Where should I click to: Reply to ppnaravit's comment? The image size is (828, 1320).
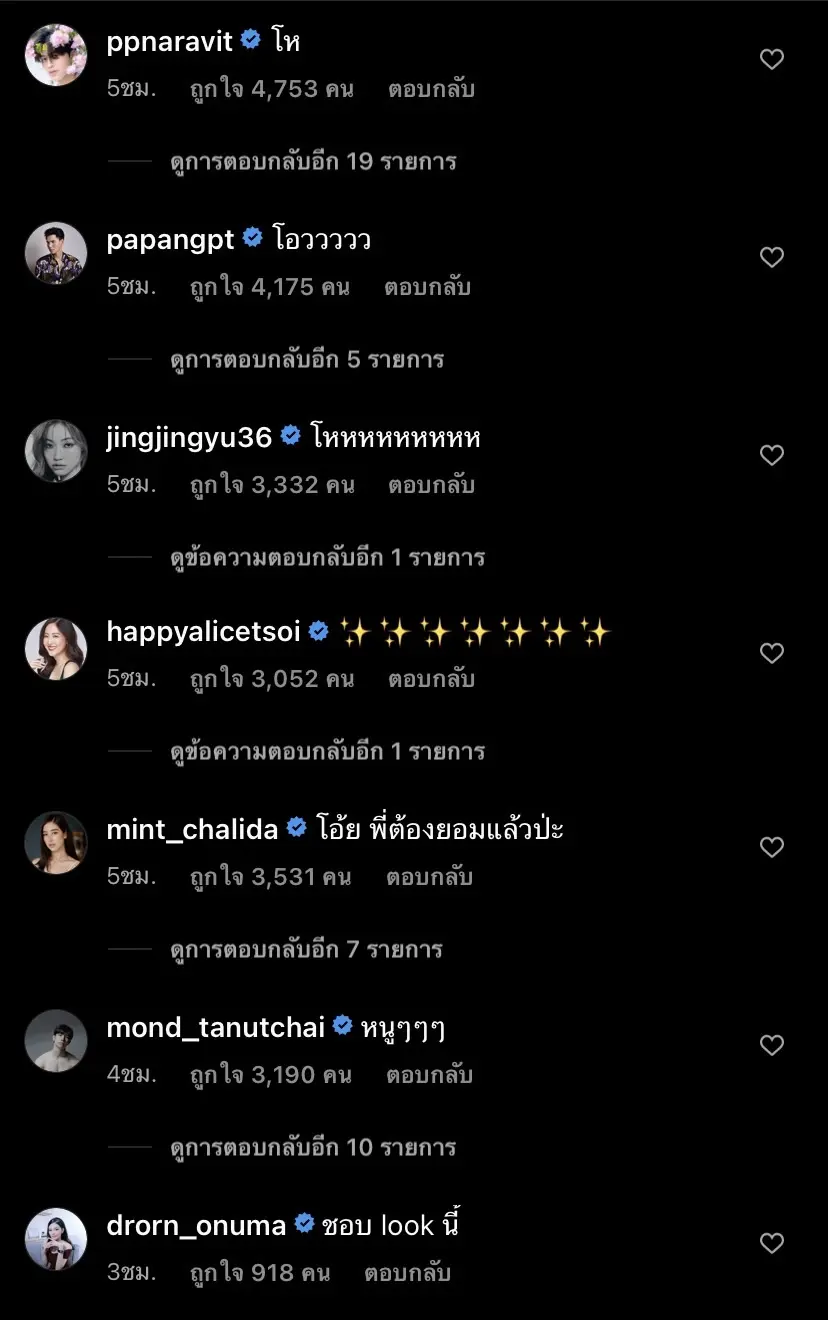(431, 89)
